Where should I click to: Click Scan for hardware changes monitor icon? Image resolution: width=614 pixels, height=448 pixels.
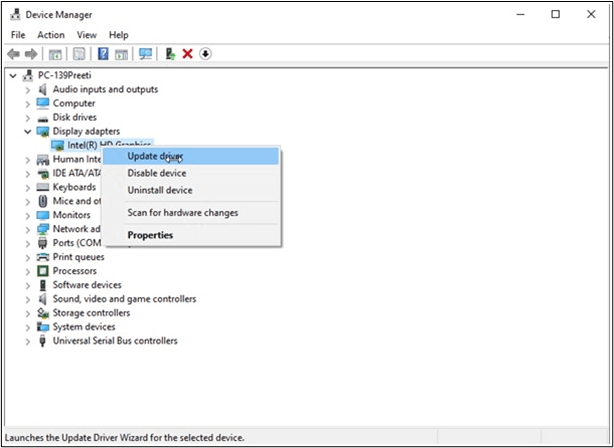145,54
